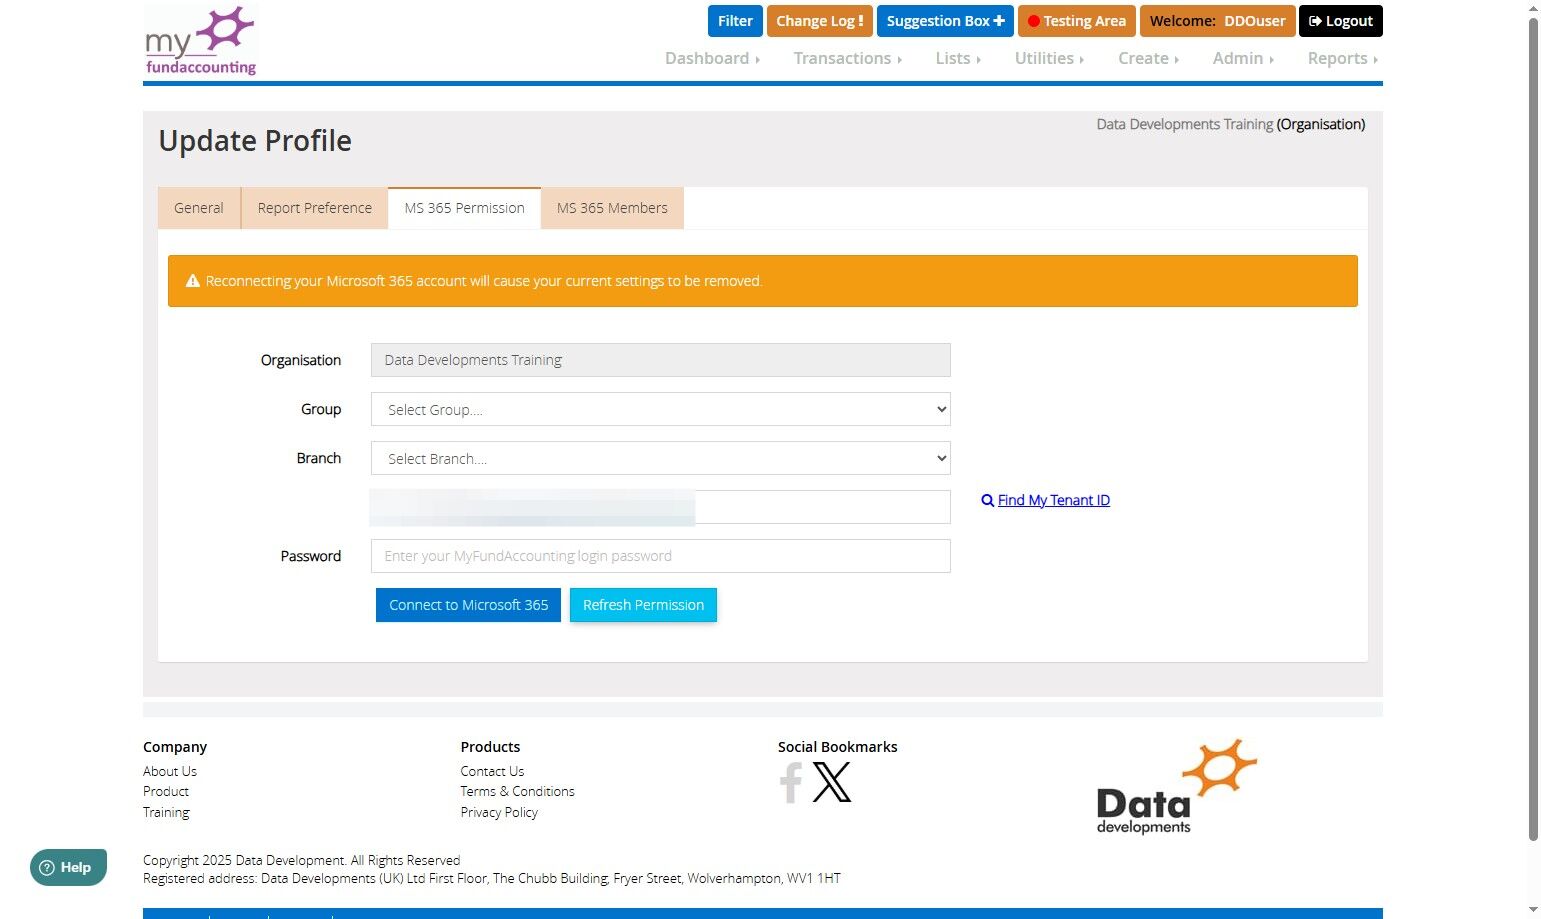Open the Training footer link

tap(166, 812)
